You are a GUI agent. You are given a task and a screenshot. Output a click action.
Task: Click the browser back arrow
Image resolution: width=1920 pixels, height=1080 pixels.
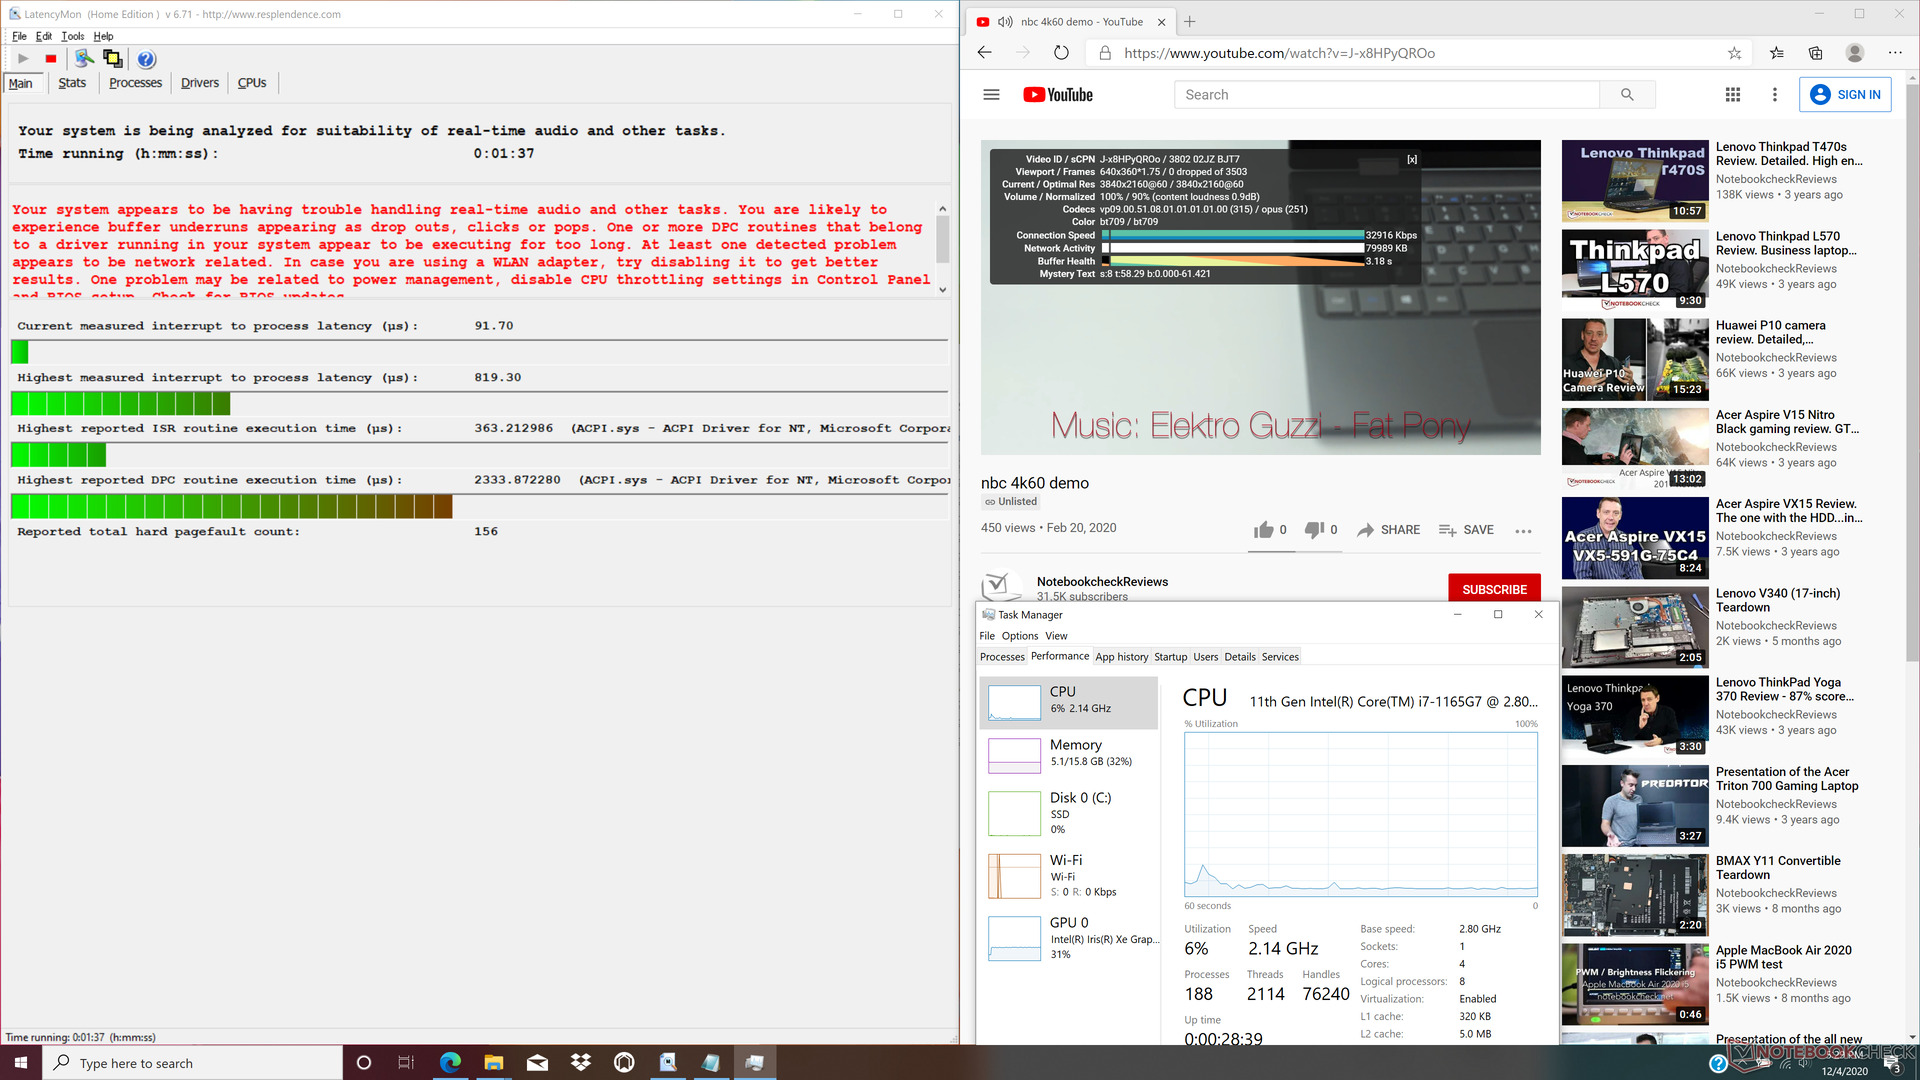(x=984, y=53)
